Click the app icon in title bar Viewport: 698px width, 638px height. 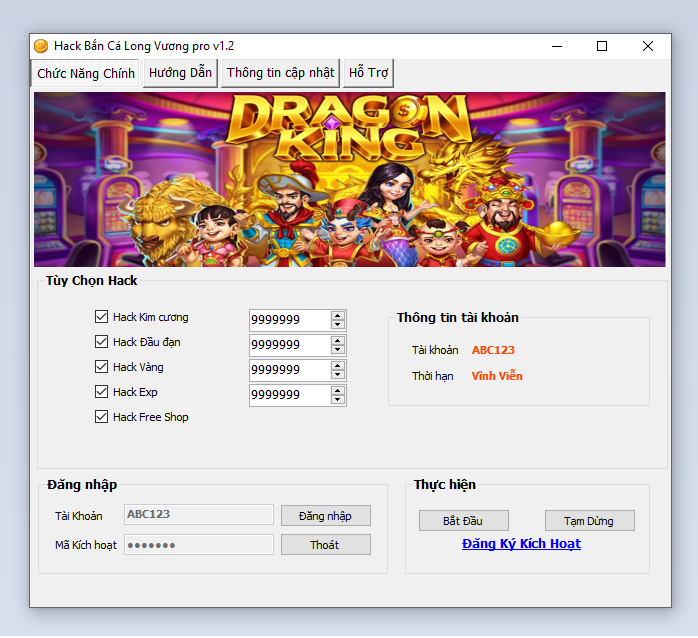[x=41, y=46]
